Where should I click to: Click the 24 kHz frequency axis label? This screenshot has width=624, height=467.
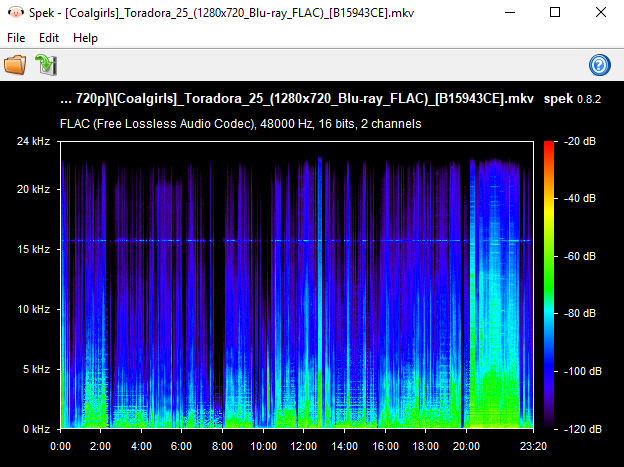click(33, 141)
